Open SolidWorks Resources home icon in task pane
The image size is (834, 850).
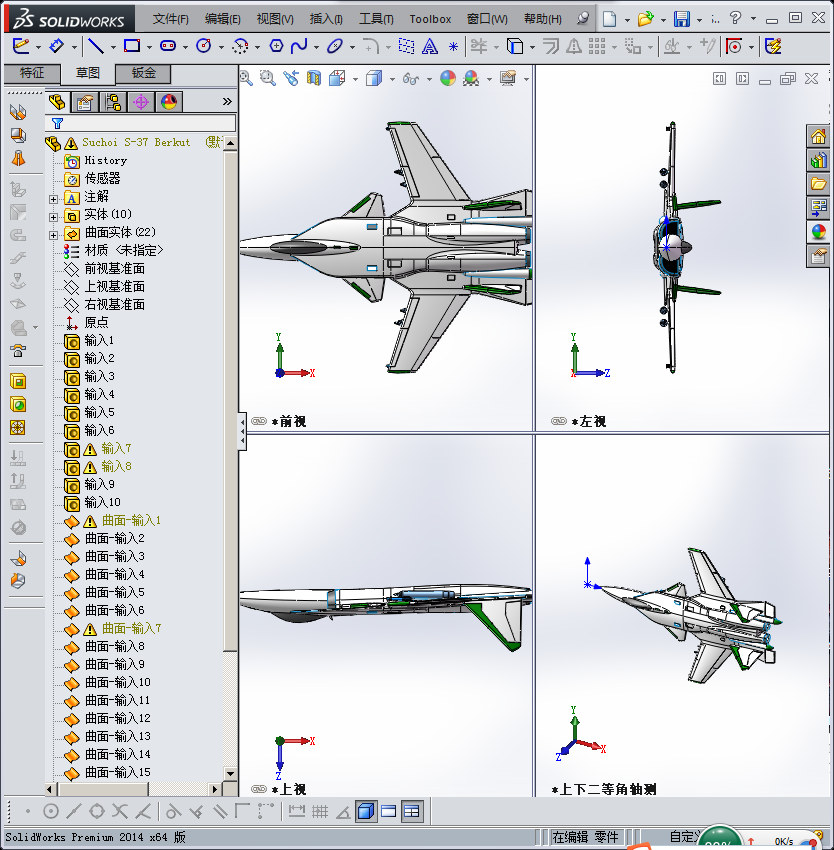[818, 136]
